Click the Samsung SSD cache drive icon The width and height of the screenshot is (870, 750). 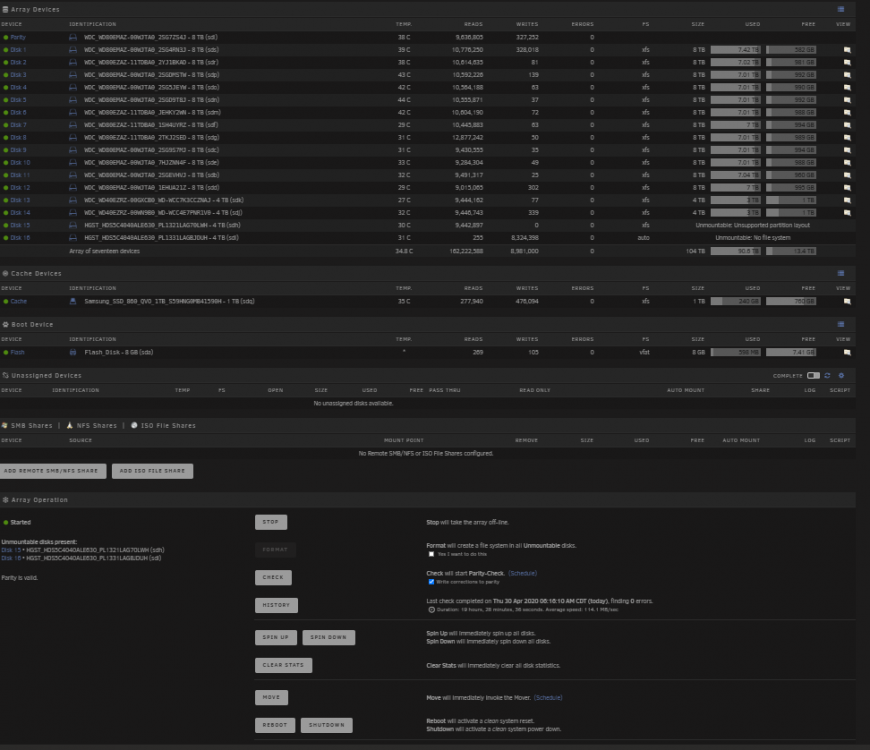tap(73, 301)
